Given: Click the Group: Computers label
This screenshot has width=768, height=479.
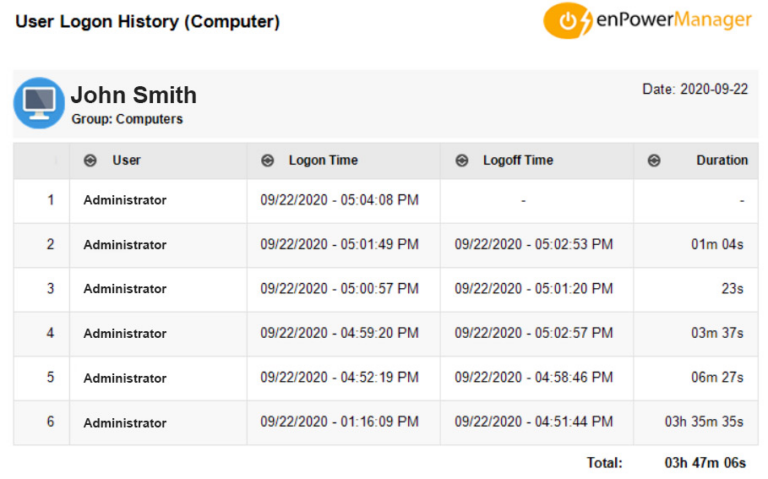Looking at the screenshot, I should point(127,119).
